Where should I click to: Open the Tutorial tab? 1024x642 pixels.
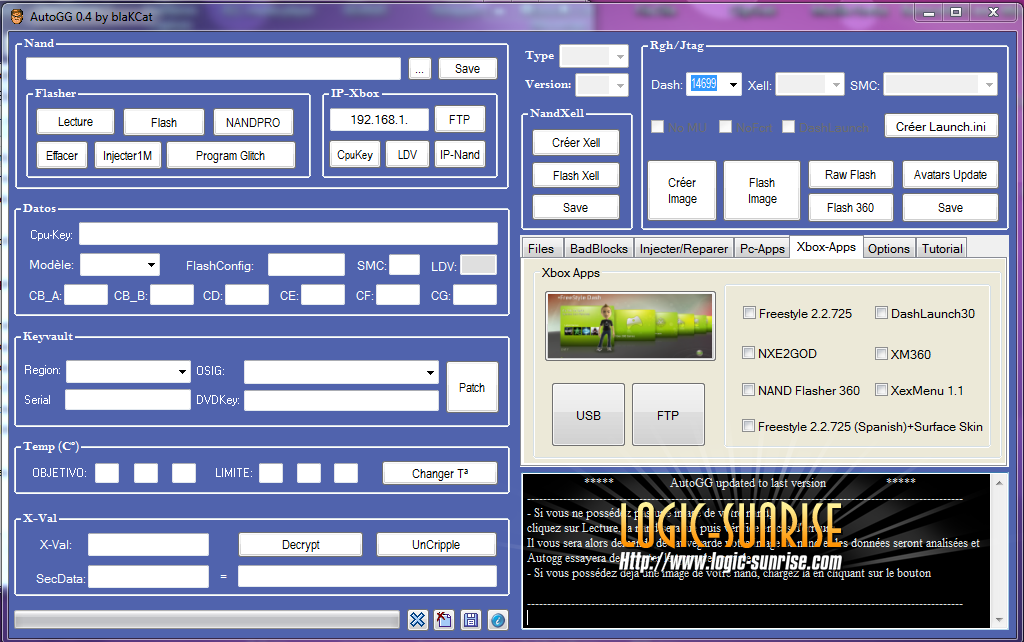coord(941,248)
